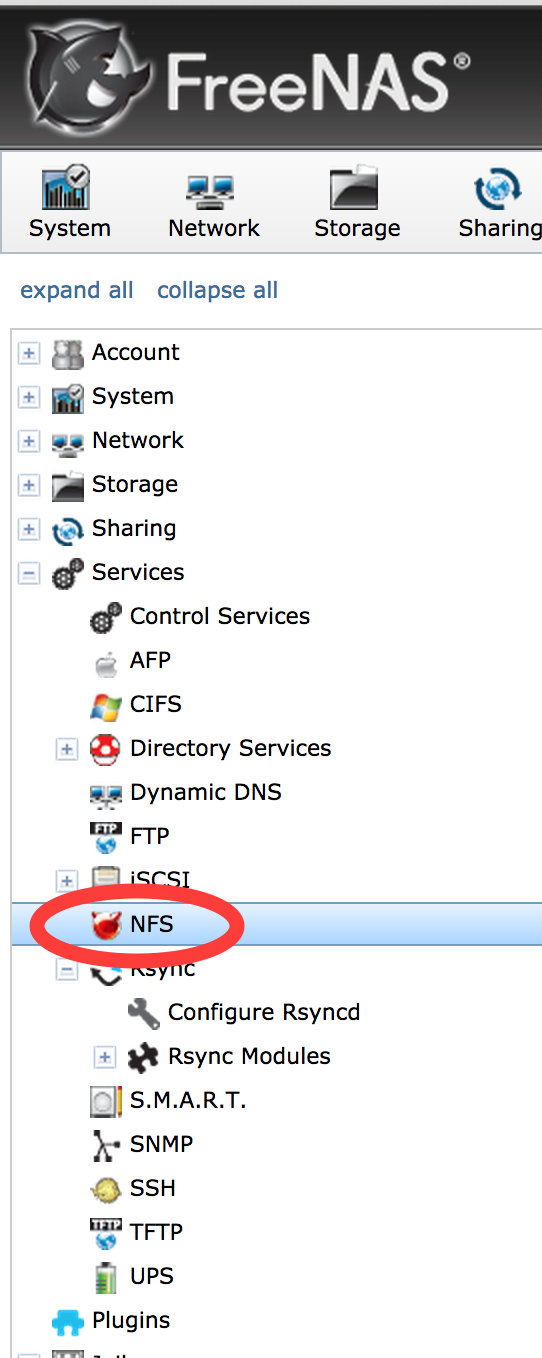The image size is (542, 1358).
Task: Open the SSH service icon
Action: click(105, 1189)
